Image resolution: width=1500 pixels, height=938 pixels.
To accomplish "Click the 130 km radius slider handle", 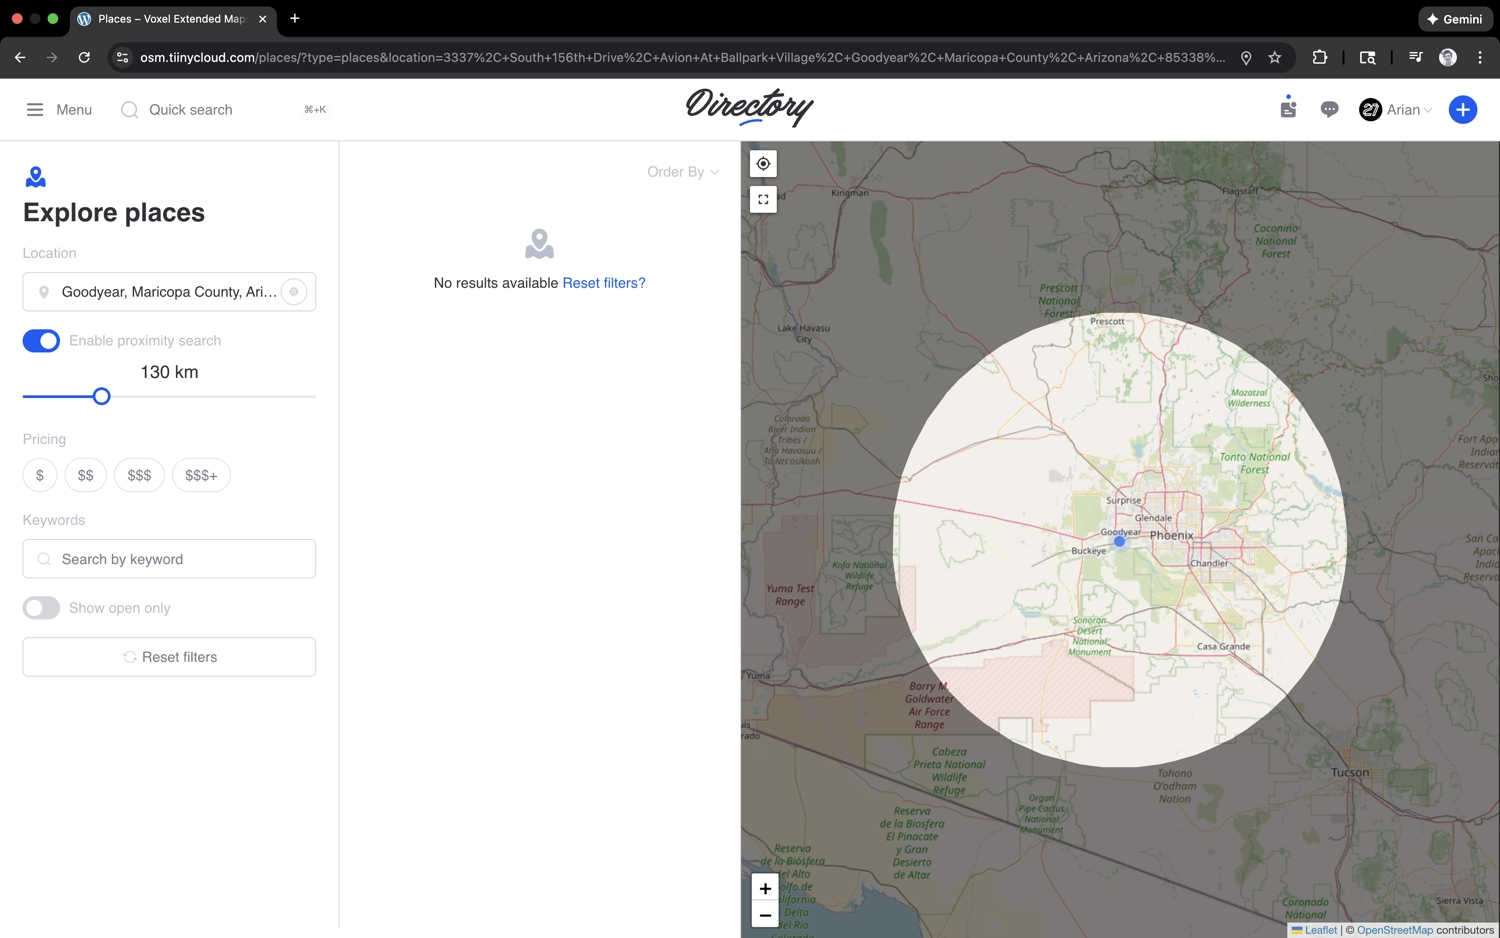I will 101,397.
